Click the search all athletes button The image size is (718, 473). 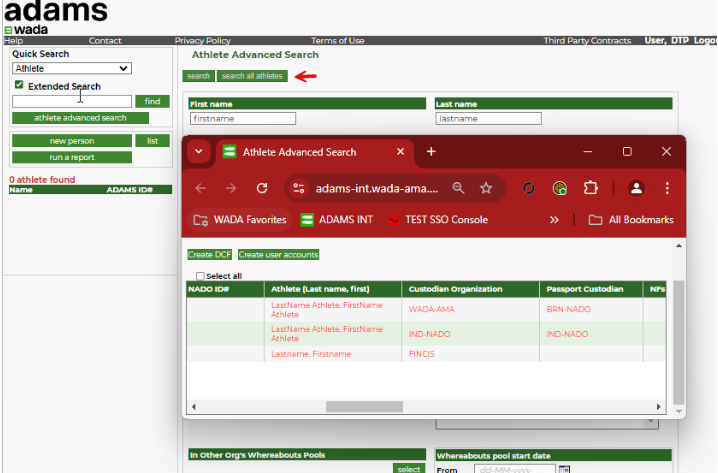[252, 76]
